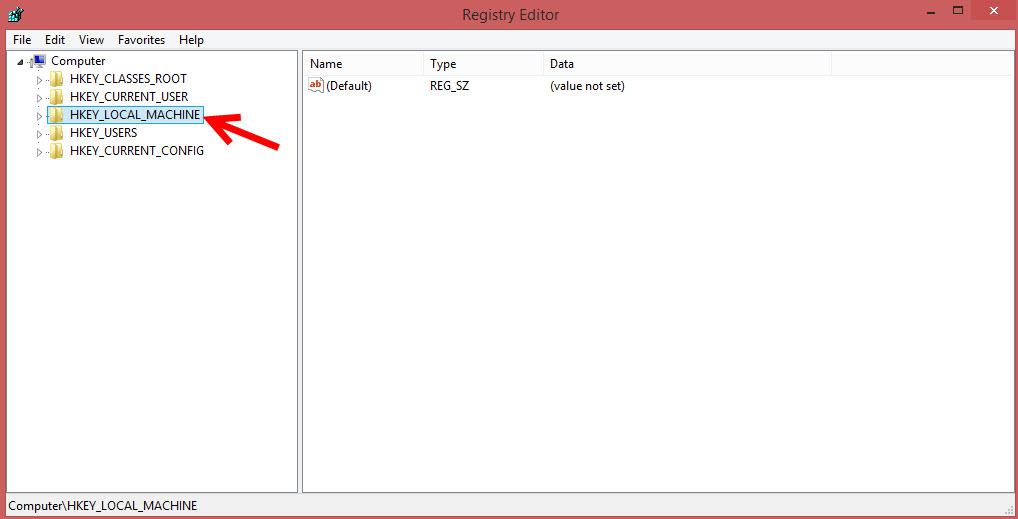Viewport: 1018px width, 519px height.
Task: Sort by the Type column header
Action: click(x=484, y=64)
